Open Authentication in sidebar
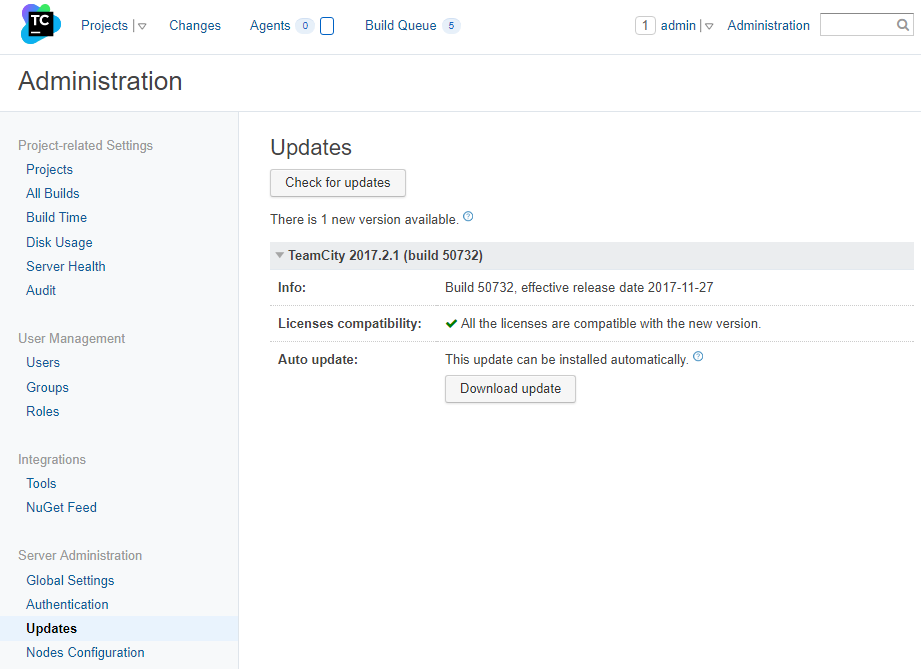This screenshot has width=921, height=669. [x=67, y=604]
